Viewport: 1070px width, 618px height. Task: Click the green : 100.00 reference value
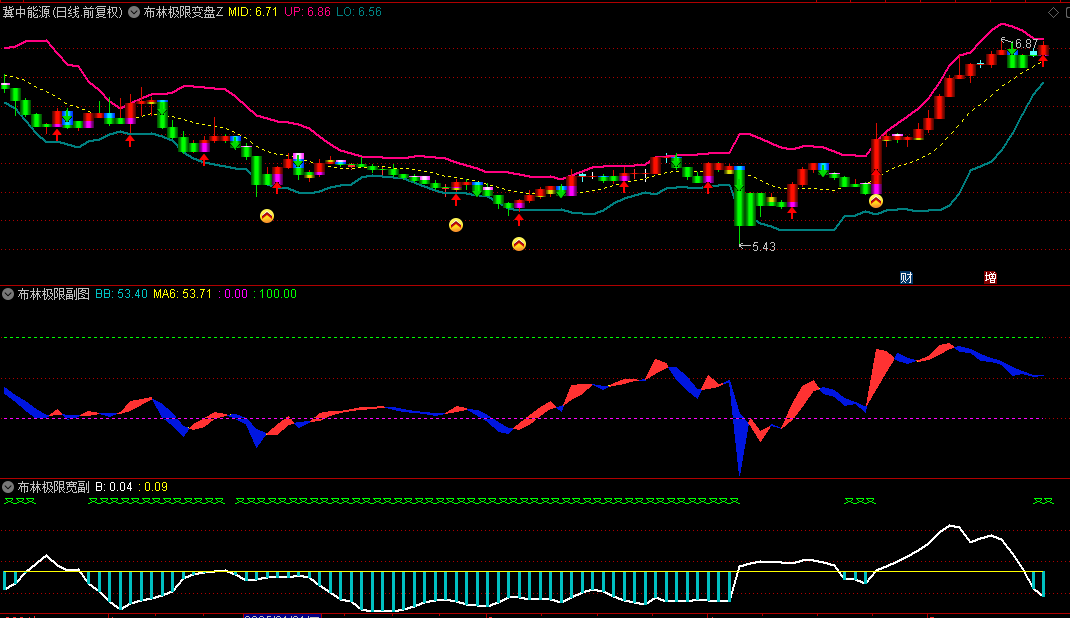tap(275, 294)
